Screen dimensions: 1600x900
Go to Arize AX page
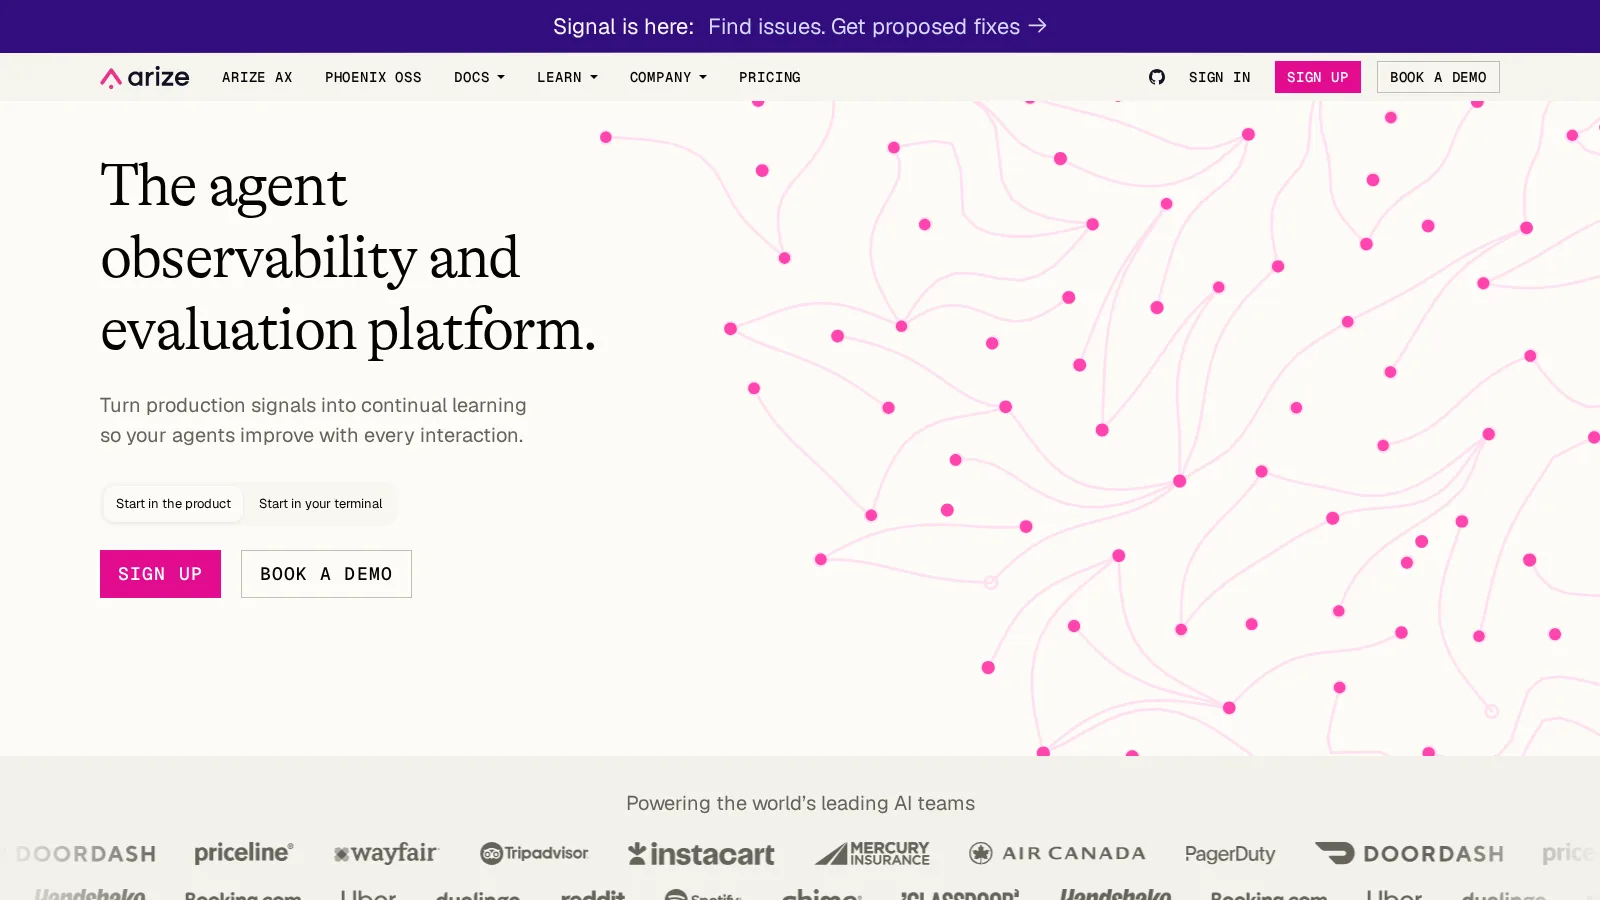coord(257,77)
